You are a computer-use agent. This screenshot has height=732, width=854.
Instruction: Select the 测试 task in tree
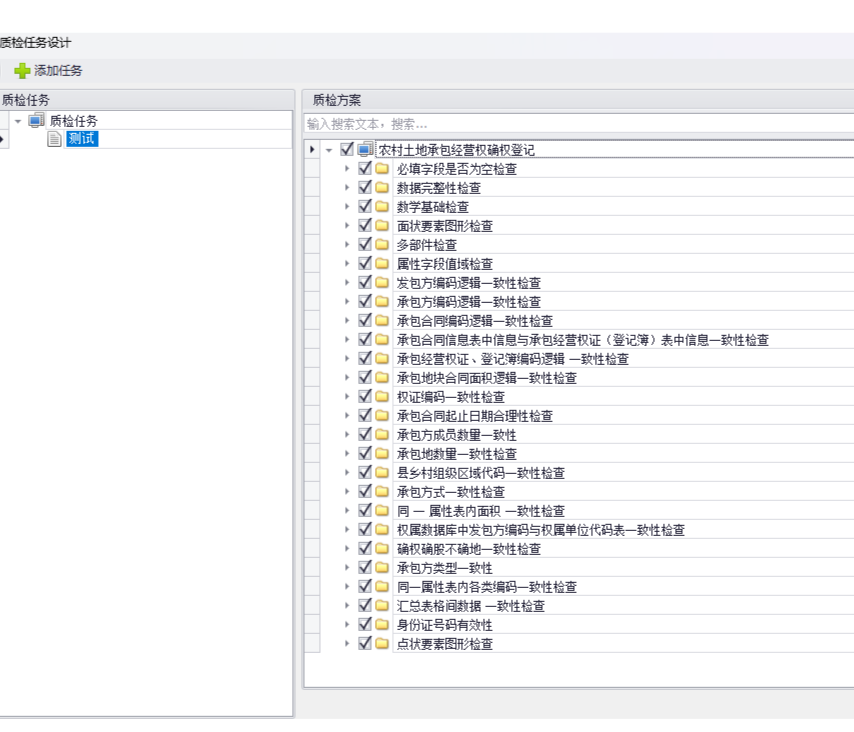(x=82, y=139)
